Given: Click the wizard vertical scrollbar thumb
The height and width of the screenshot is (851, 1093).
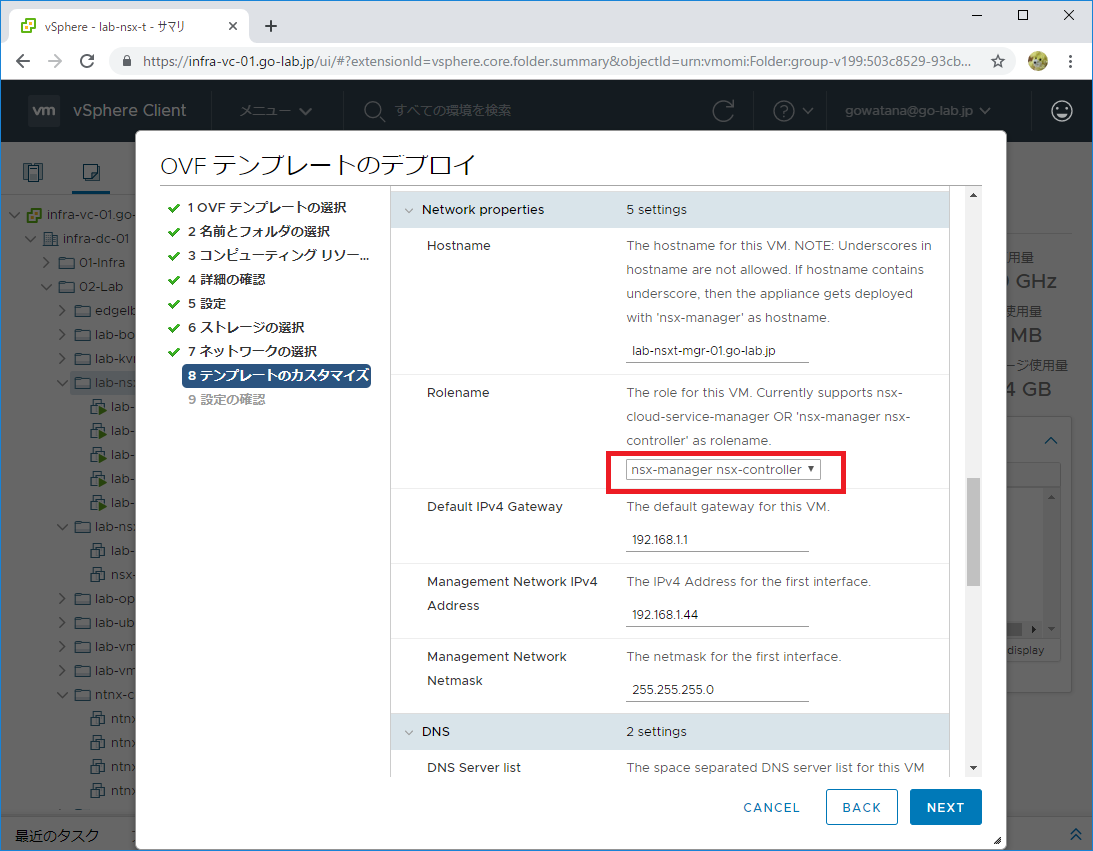Looking at the screenshot, I should 973,532.
